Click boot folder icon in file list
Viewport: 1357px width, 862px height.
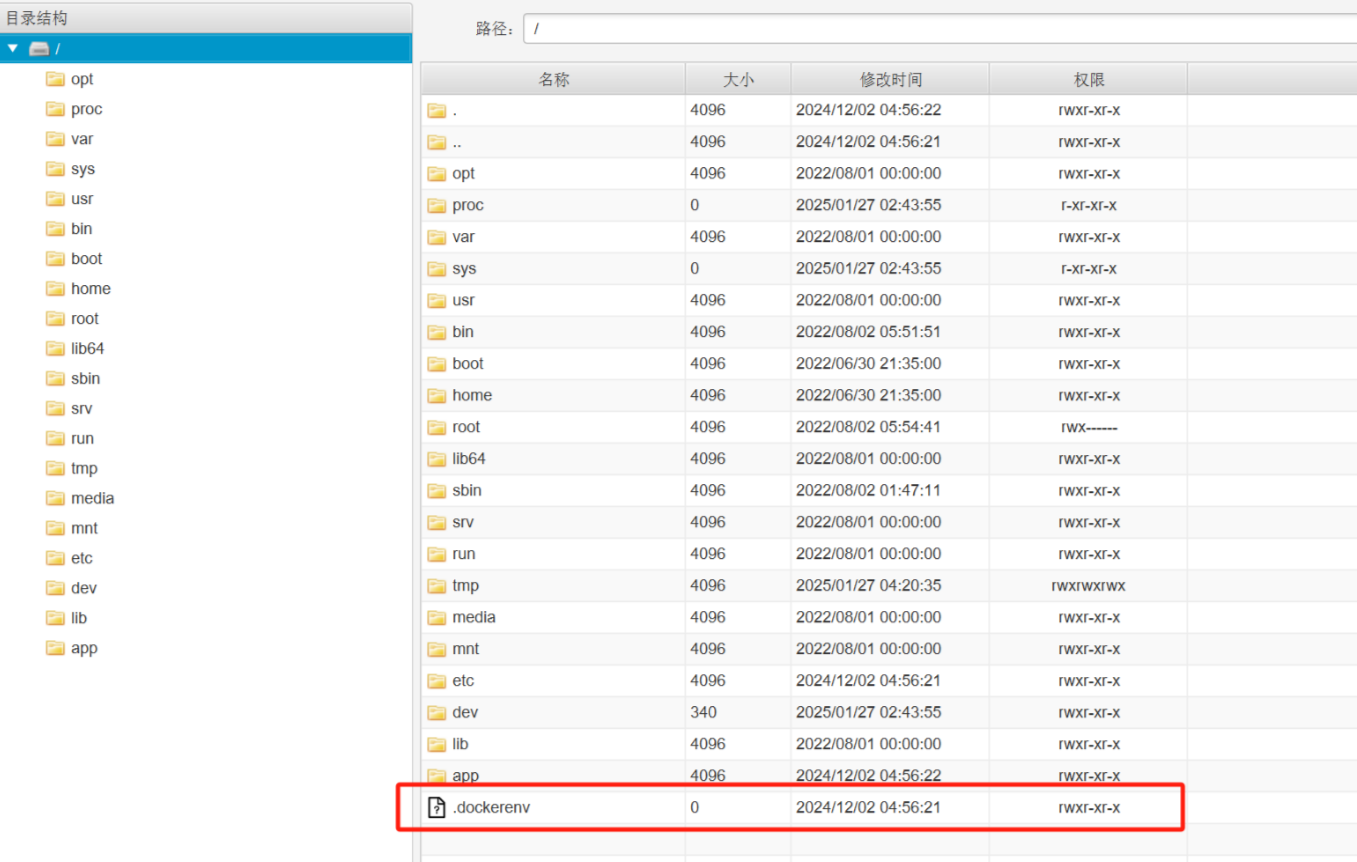pyautogui.click(x=436, y=363)
